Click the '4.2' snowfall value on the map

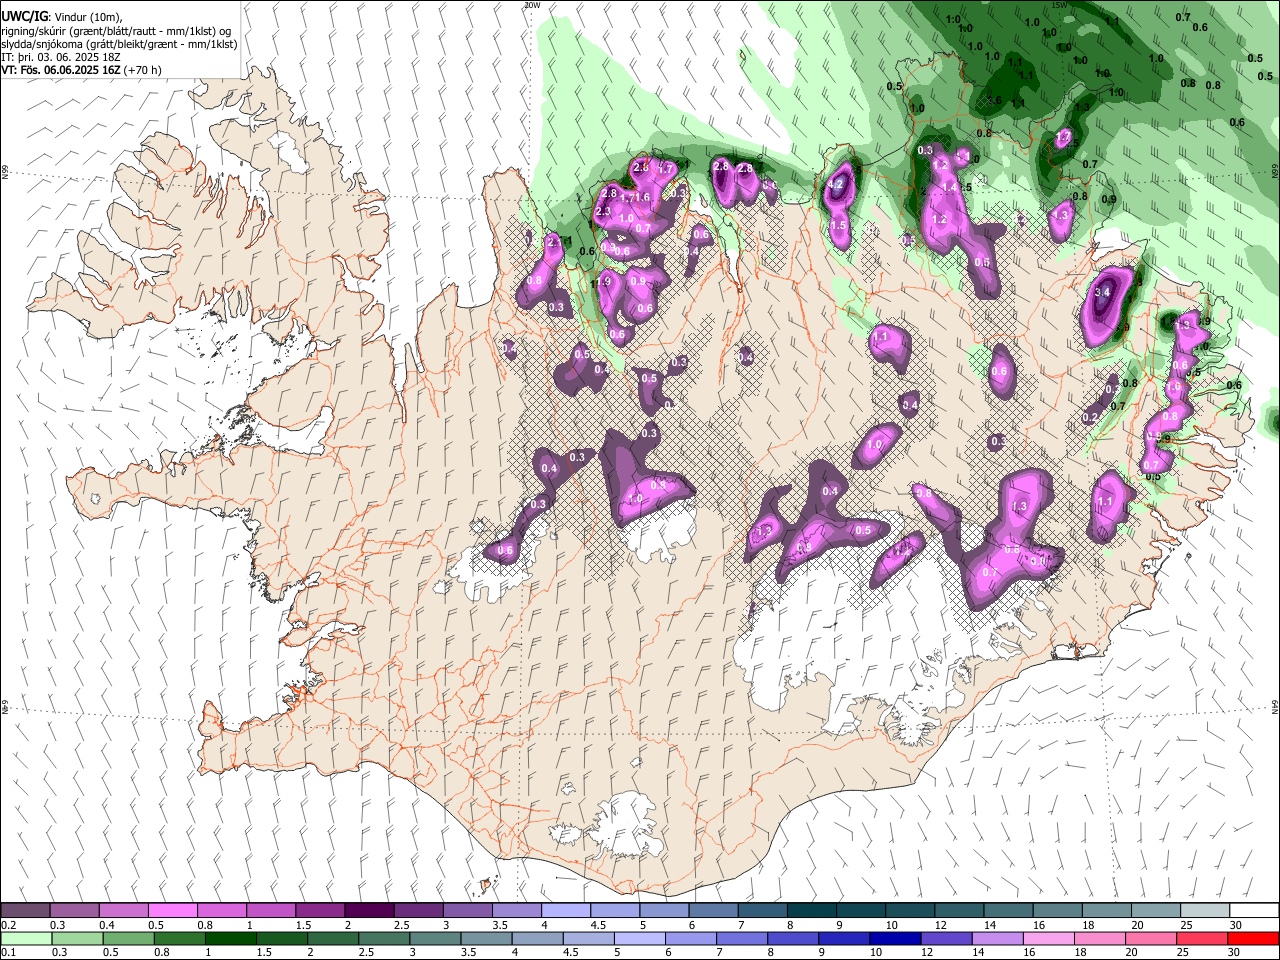tap(838, 184)
